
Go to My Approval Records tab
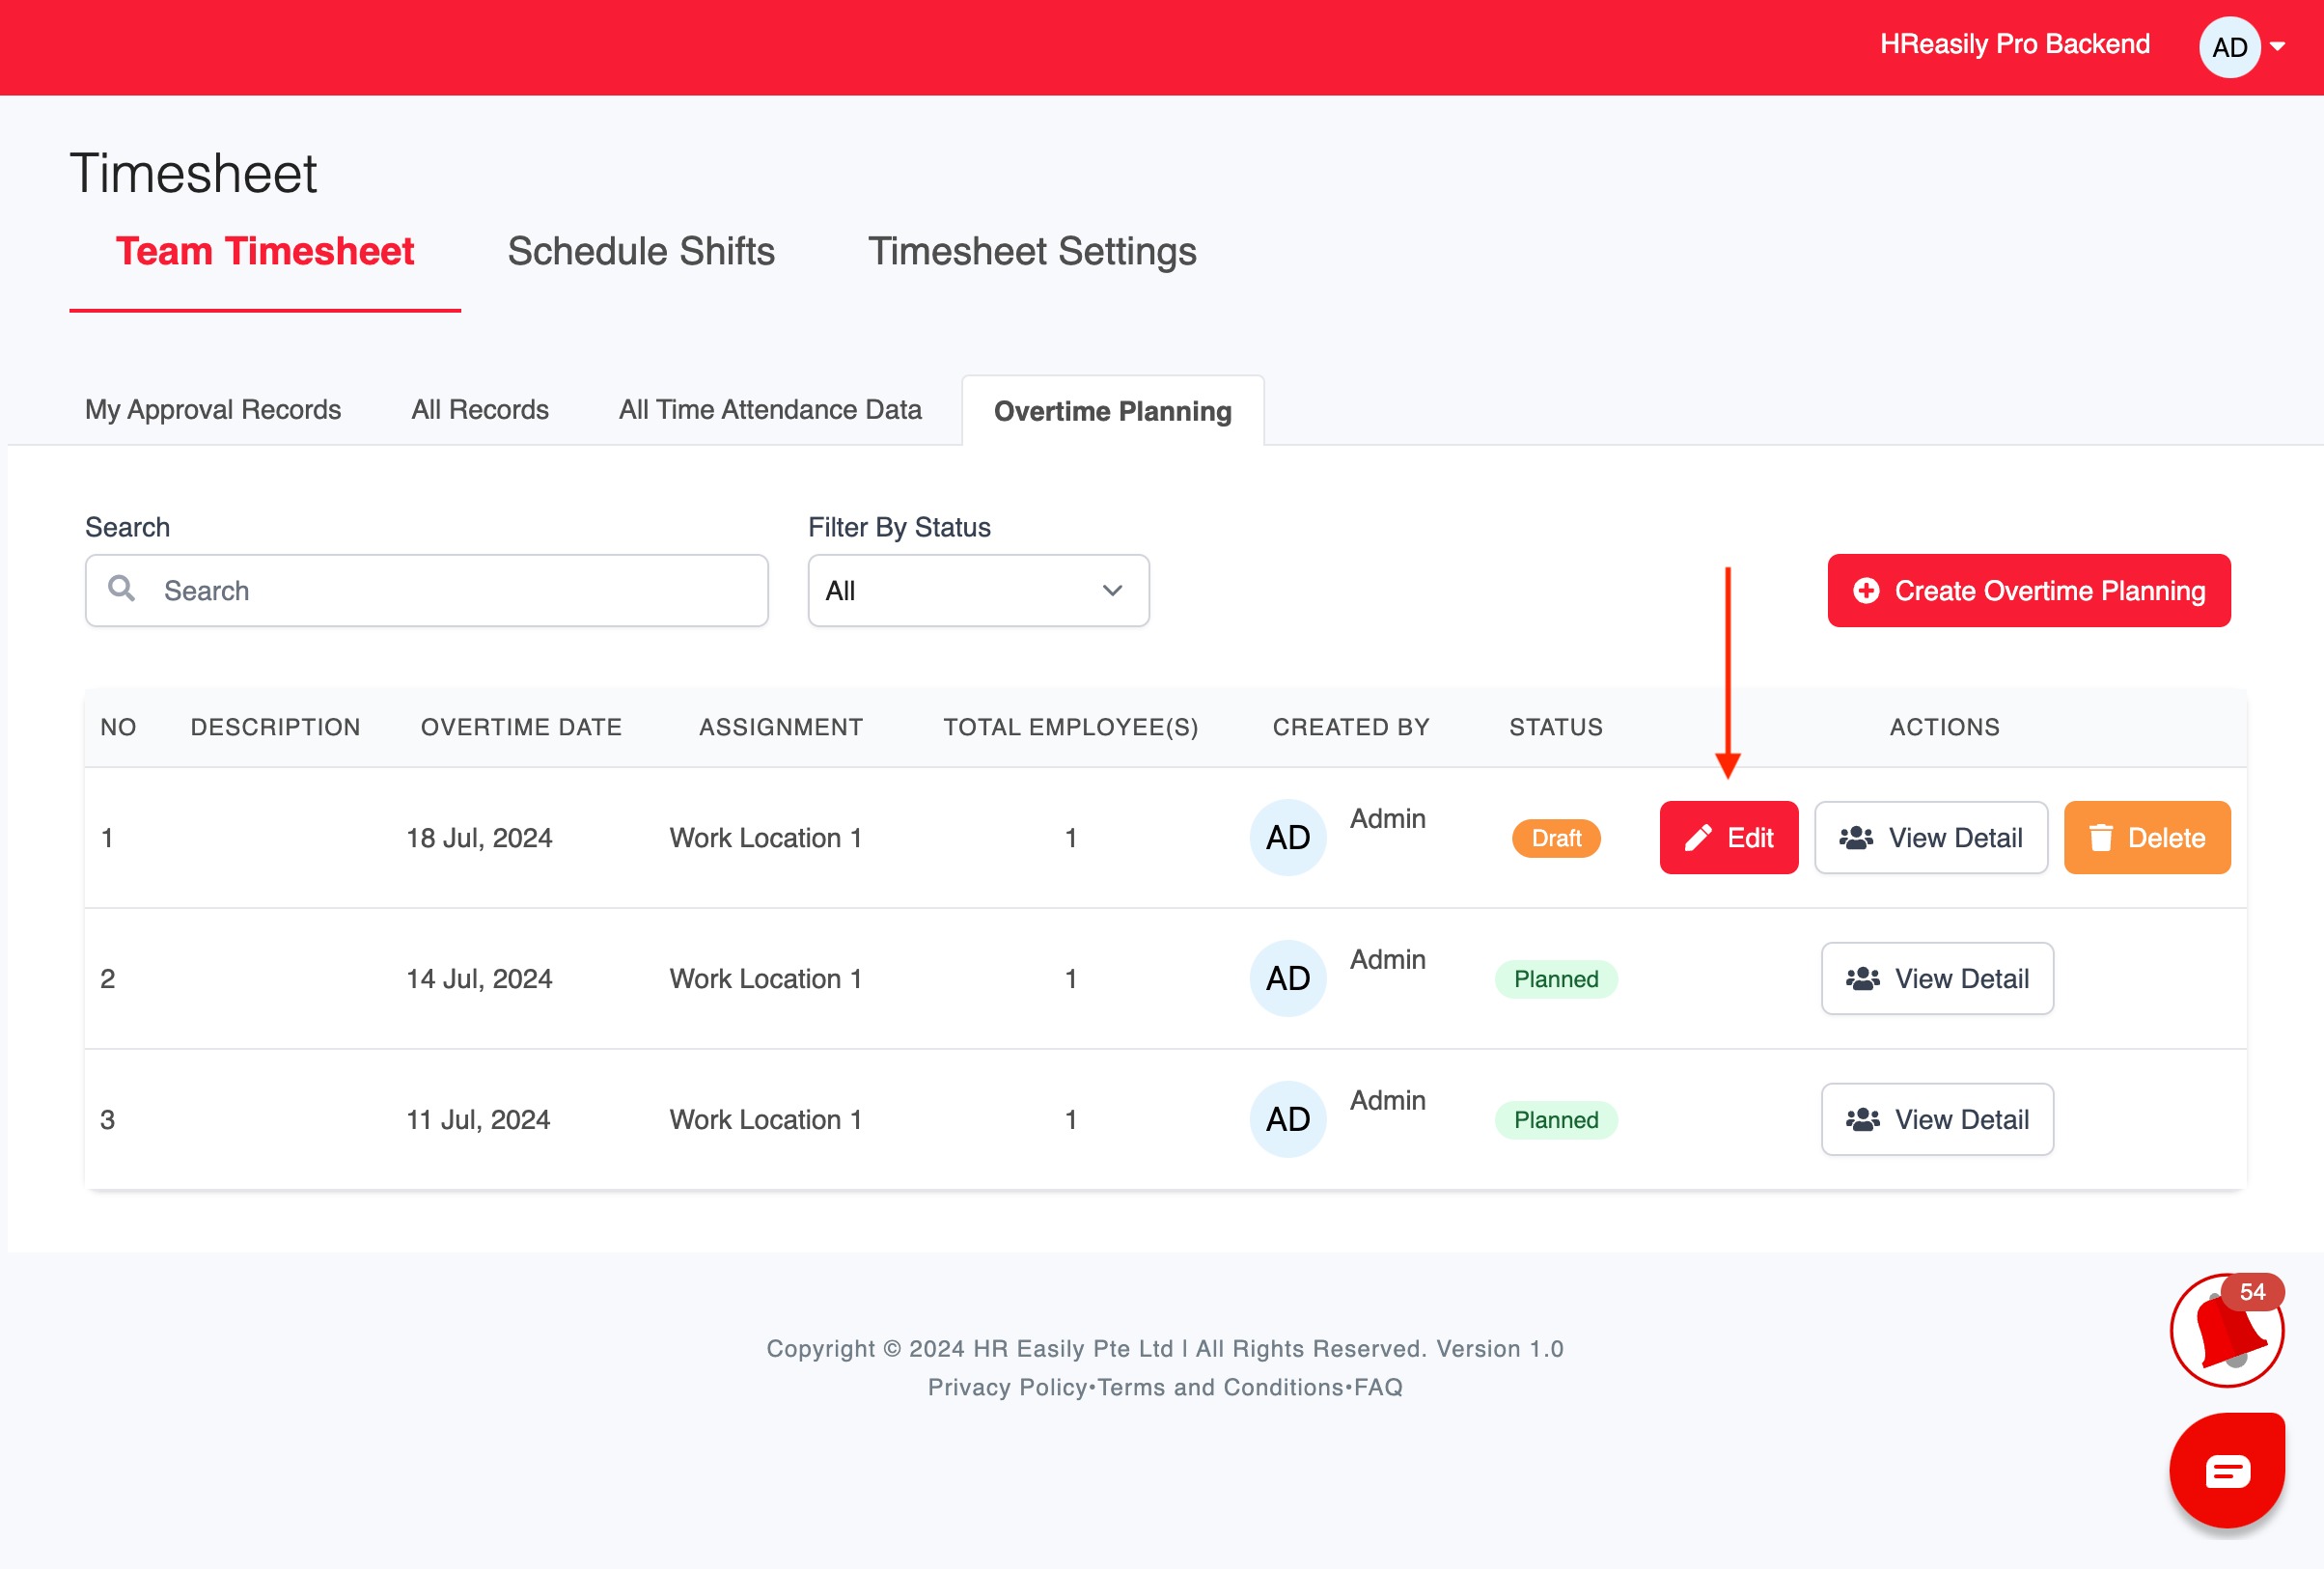(213, 410)
